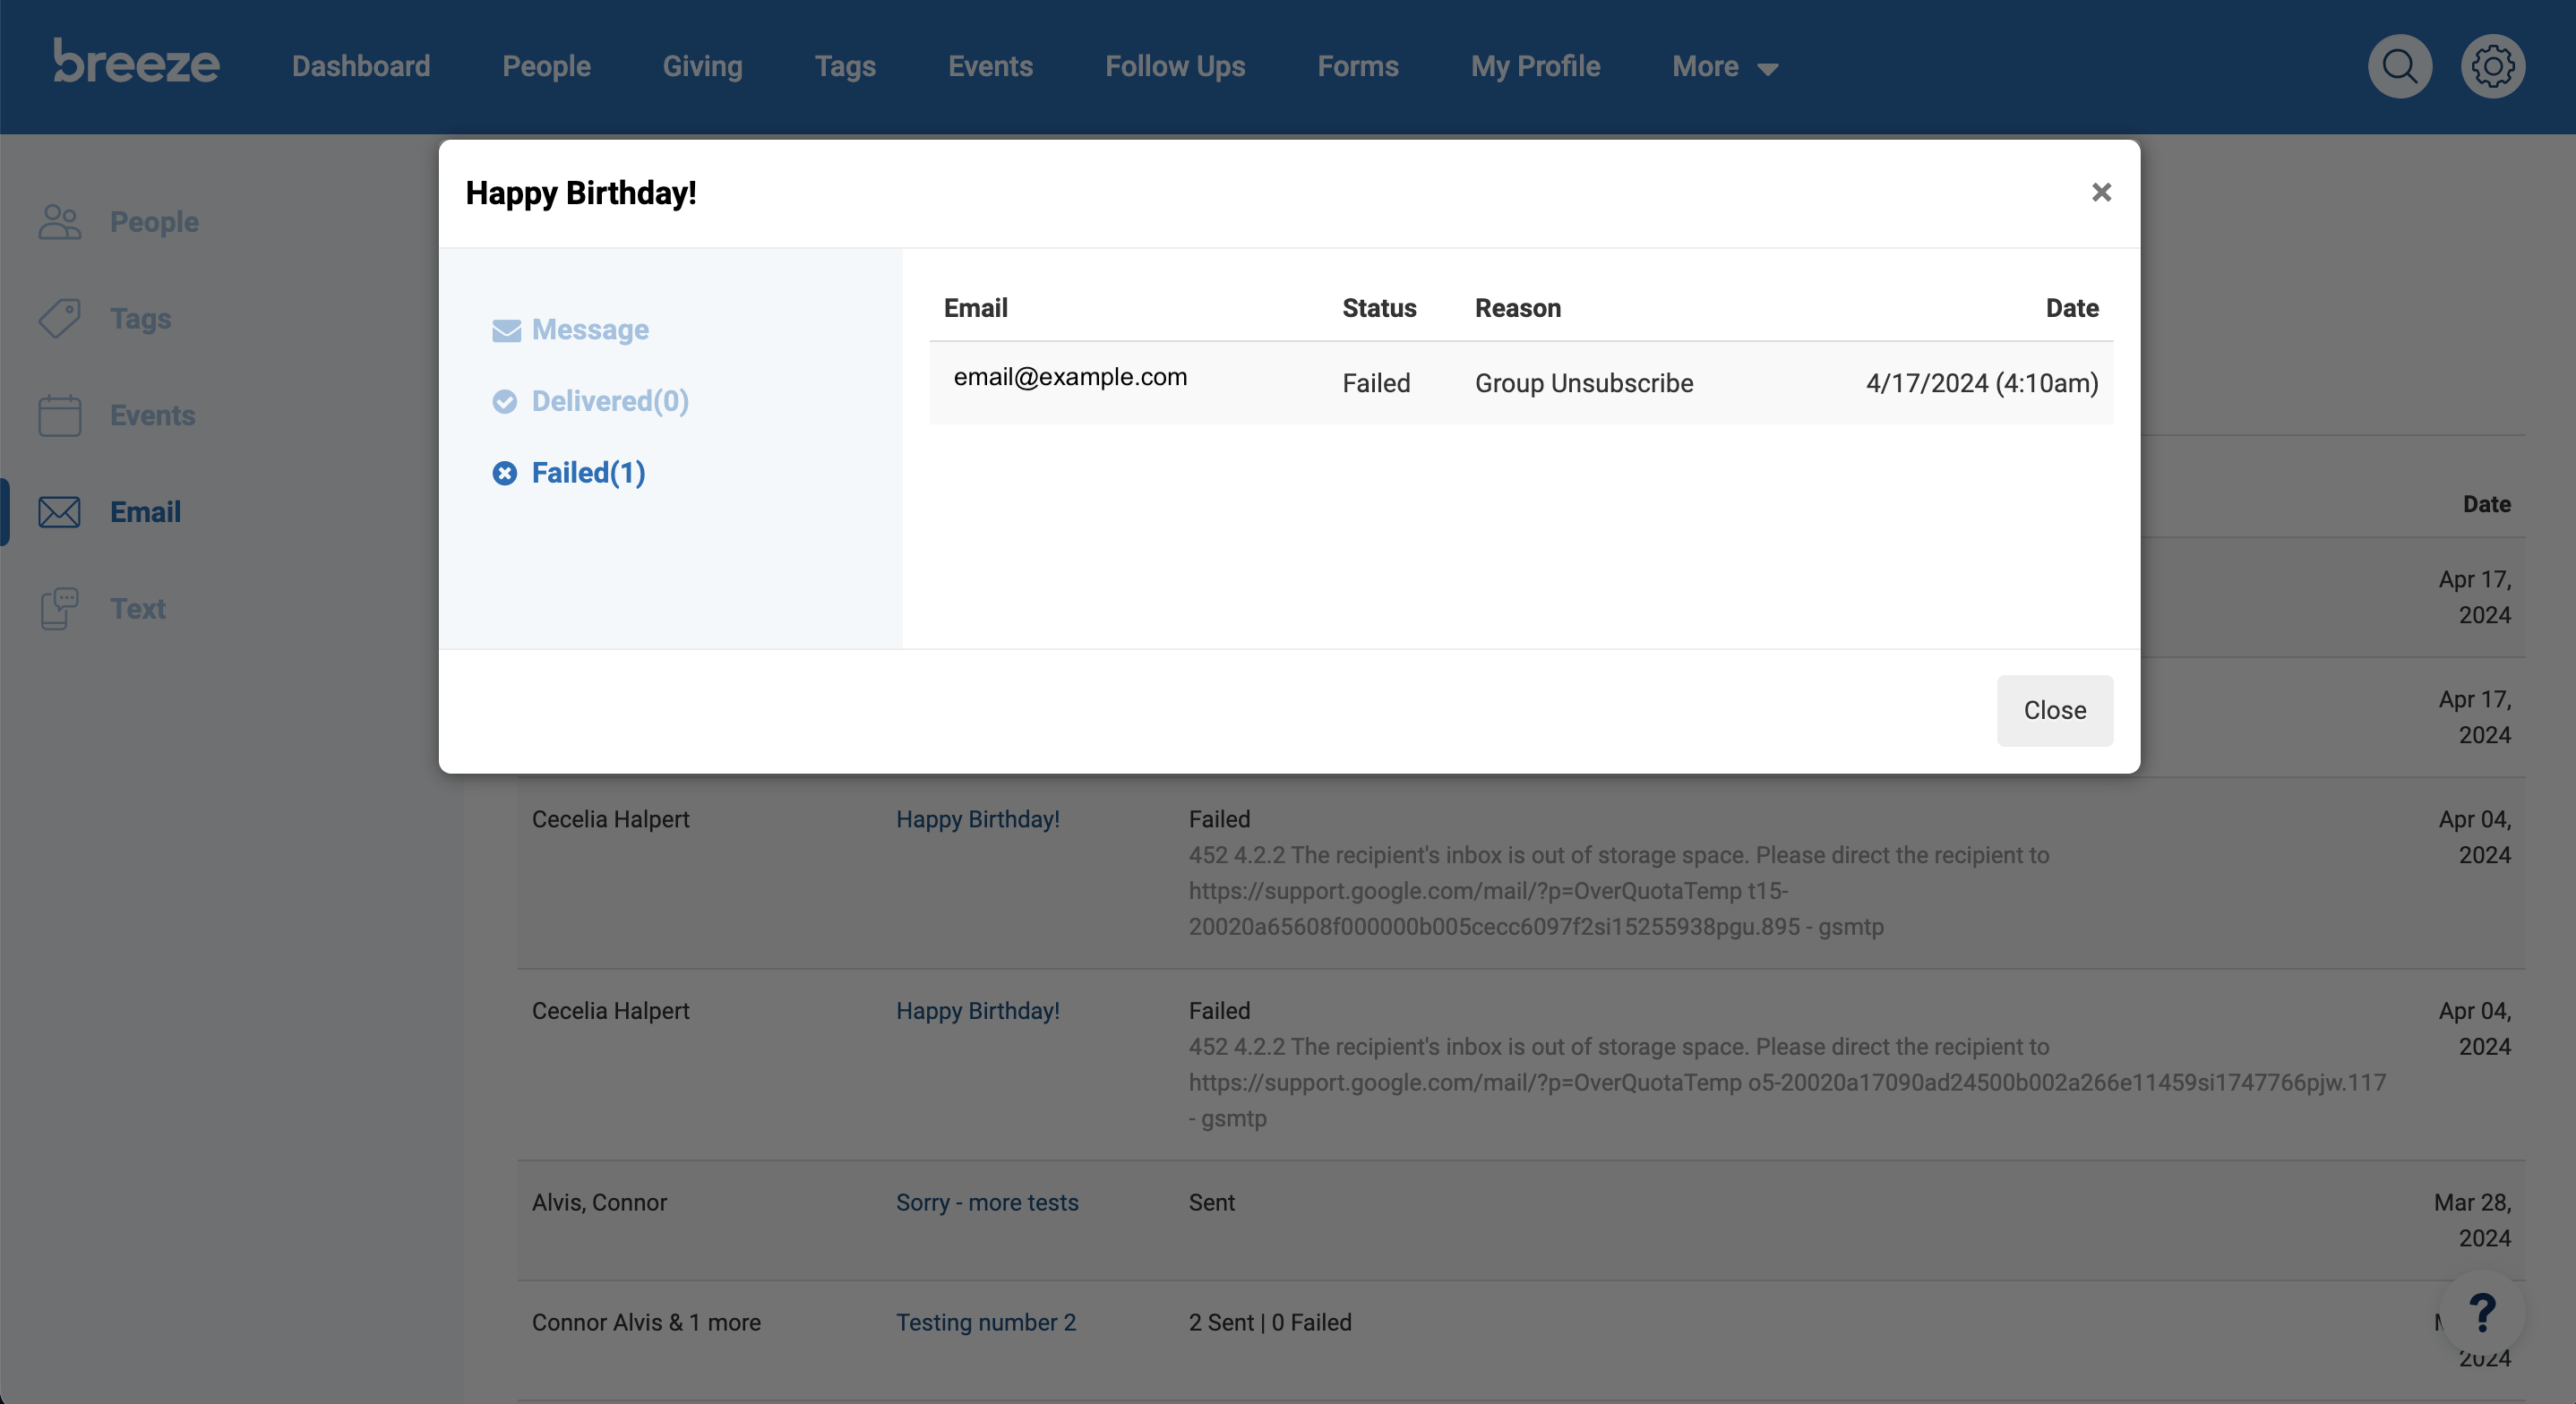Click the Sent status for Alvis, Connor
The image size is (2576, 1404).
[1212, 1202]
